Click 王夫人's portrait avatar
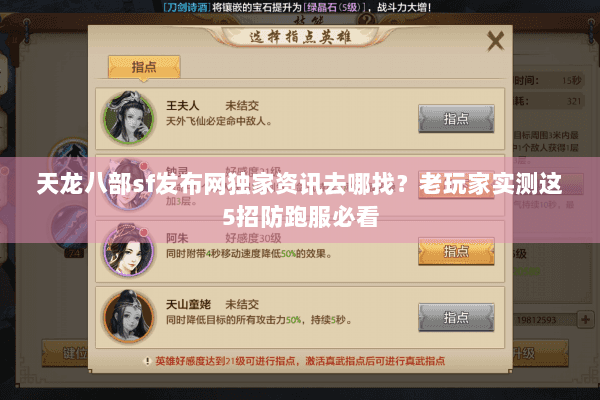 tap(129, 118)
